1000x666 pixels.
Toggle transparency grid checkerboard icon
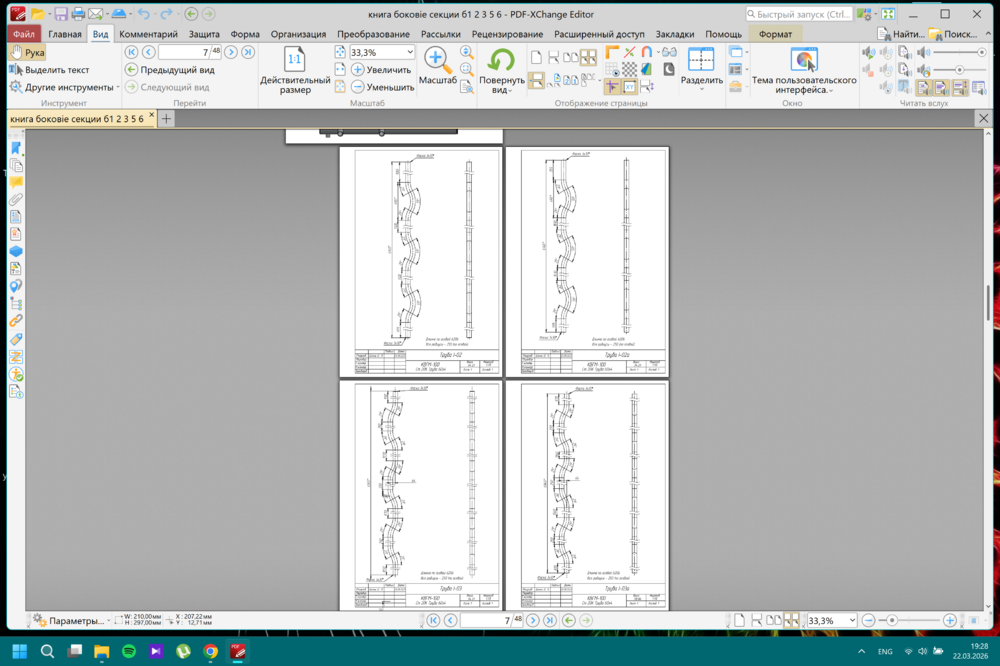click(629, 70)
